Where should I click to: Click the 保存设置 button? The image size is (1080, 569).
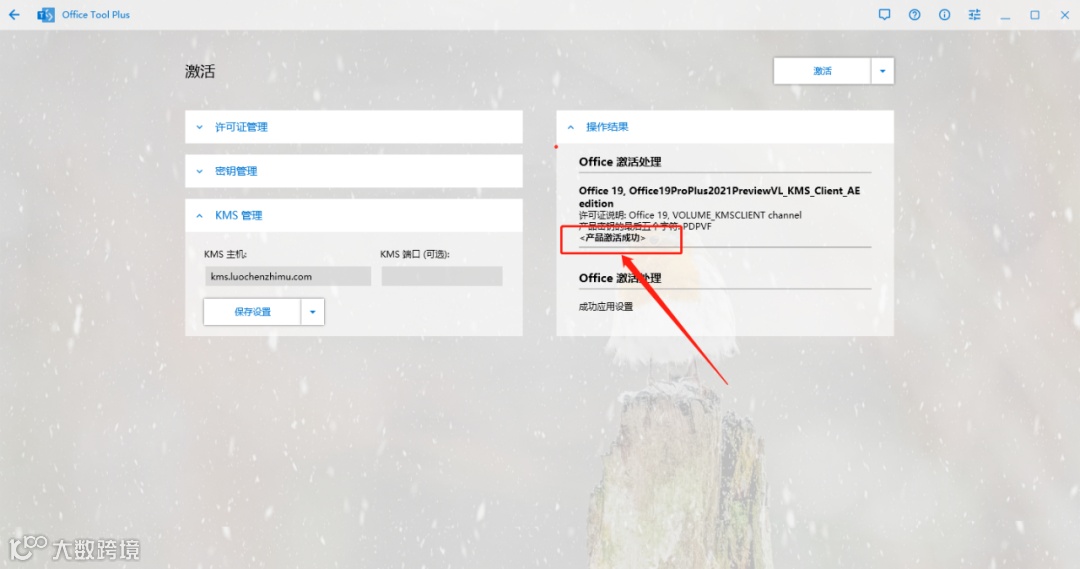pyautogui.click(x=252, y=312)
